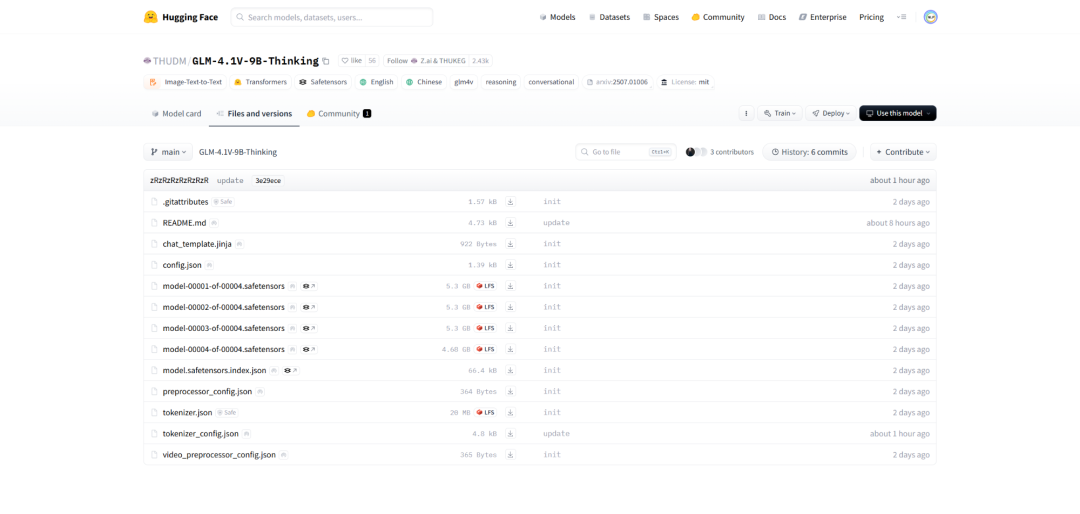1080x514 pixels.
Task: Download video_preprocessor_config.json
Action: pyautogui.click(x=510, y=455)
